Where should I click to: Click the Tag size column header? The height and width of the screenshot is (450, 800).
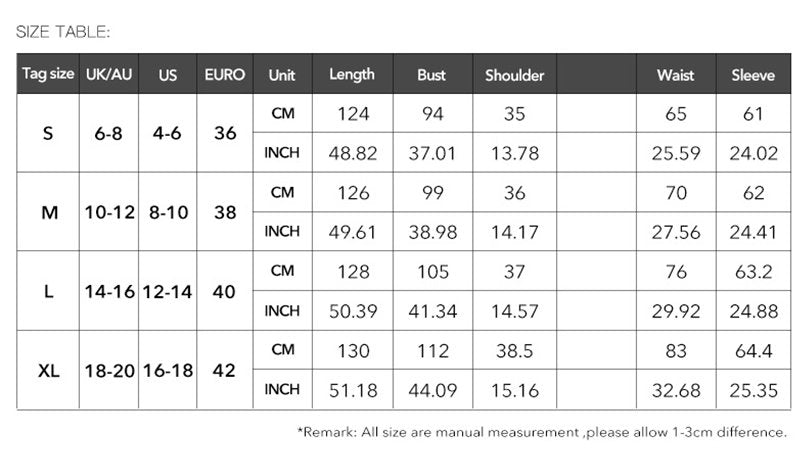click(48, 75)
